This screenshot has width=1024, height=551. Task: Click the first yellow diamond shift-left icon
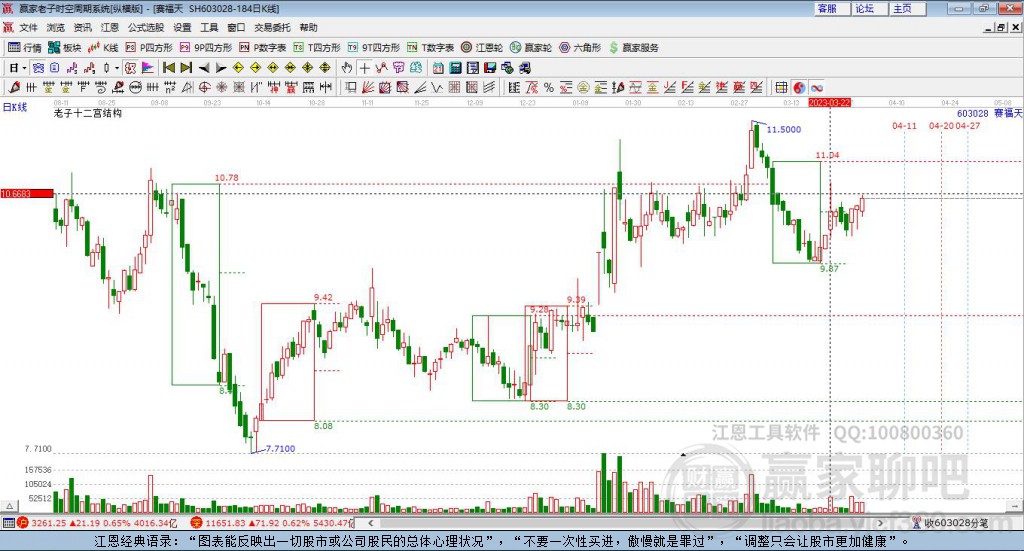[x=238, y=68]
